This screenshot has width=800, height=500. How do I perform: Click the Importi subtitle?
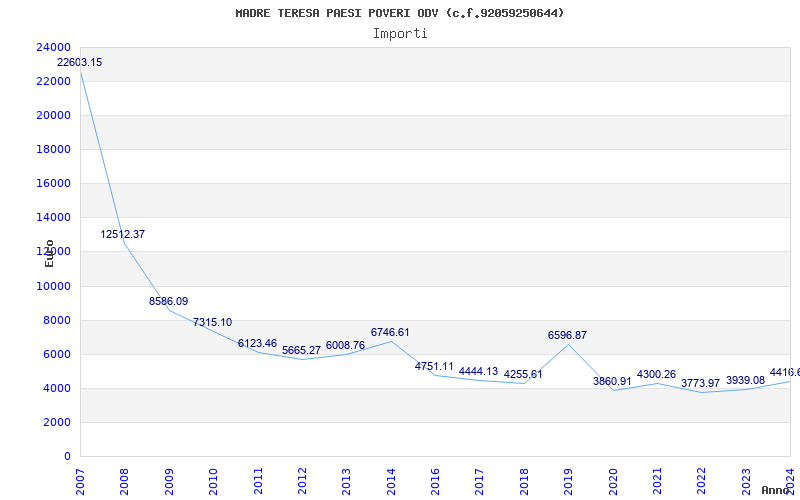(400, 34)
